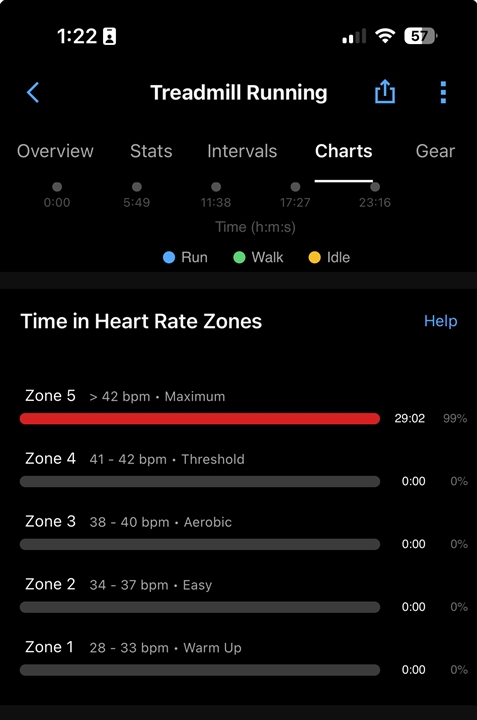
Task: Switch to the Stats tab
Action: (151, 151)
